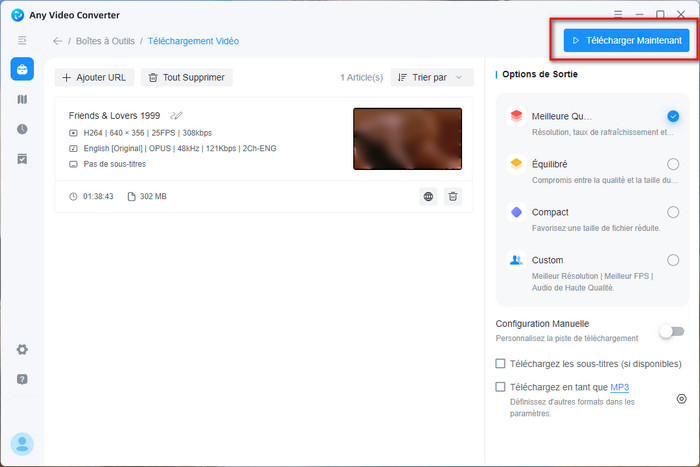700x467 pixels.
Task: Enable Téléchargez les sous-titres checkbox
Action: tap(501, 363)
